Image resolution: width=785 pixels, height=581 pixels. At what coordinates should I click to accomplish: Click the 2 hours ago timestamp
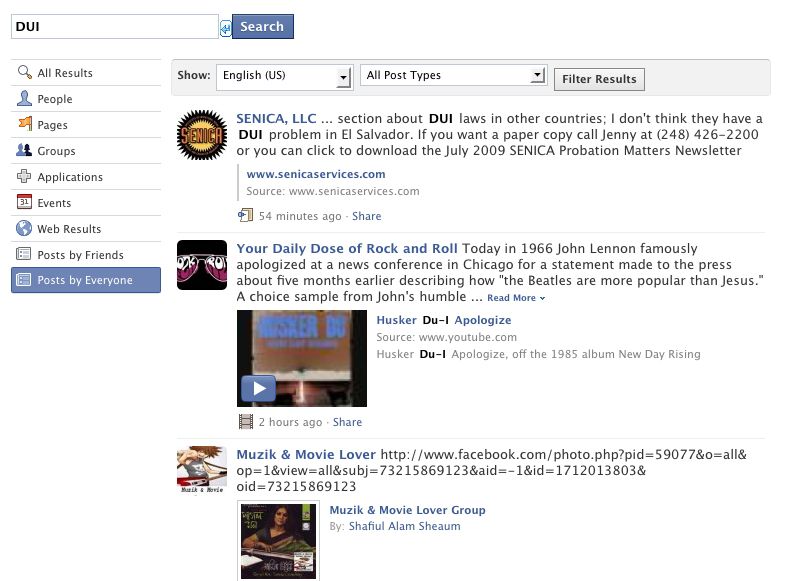pyautogui.click(x=290, y=422)
